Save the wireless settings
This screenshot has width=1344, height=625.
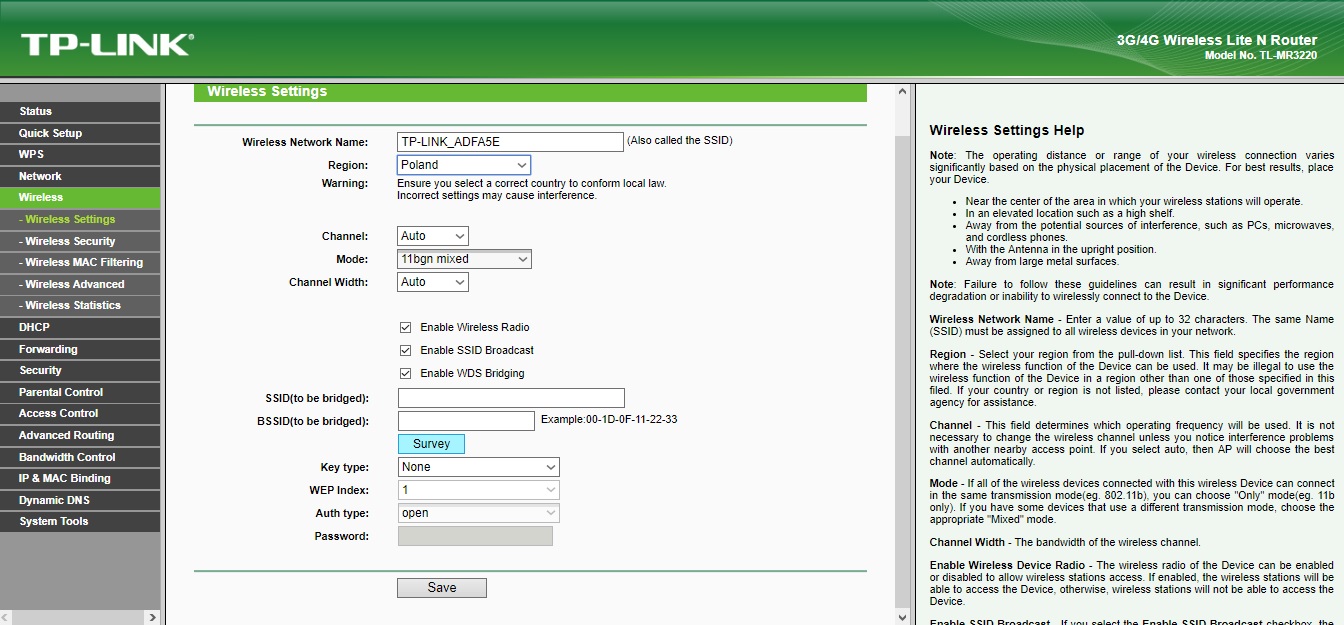pyautogui.click(x=442, y=588)
